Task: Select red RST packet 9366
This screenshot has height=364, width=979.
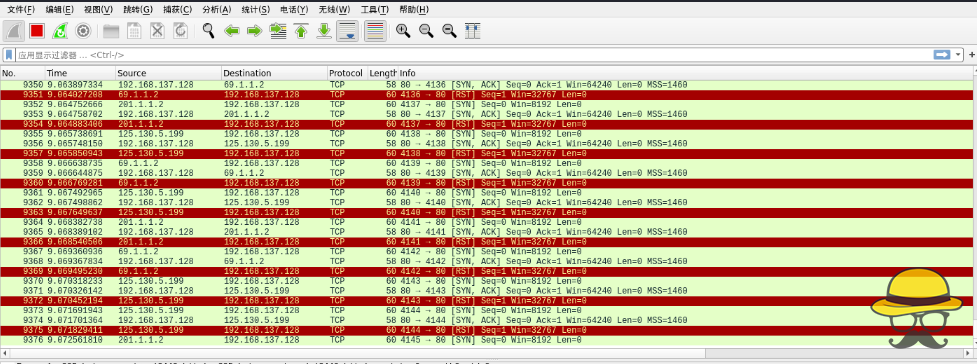Action: (487, 242)
